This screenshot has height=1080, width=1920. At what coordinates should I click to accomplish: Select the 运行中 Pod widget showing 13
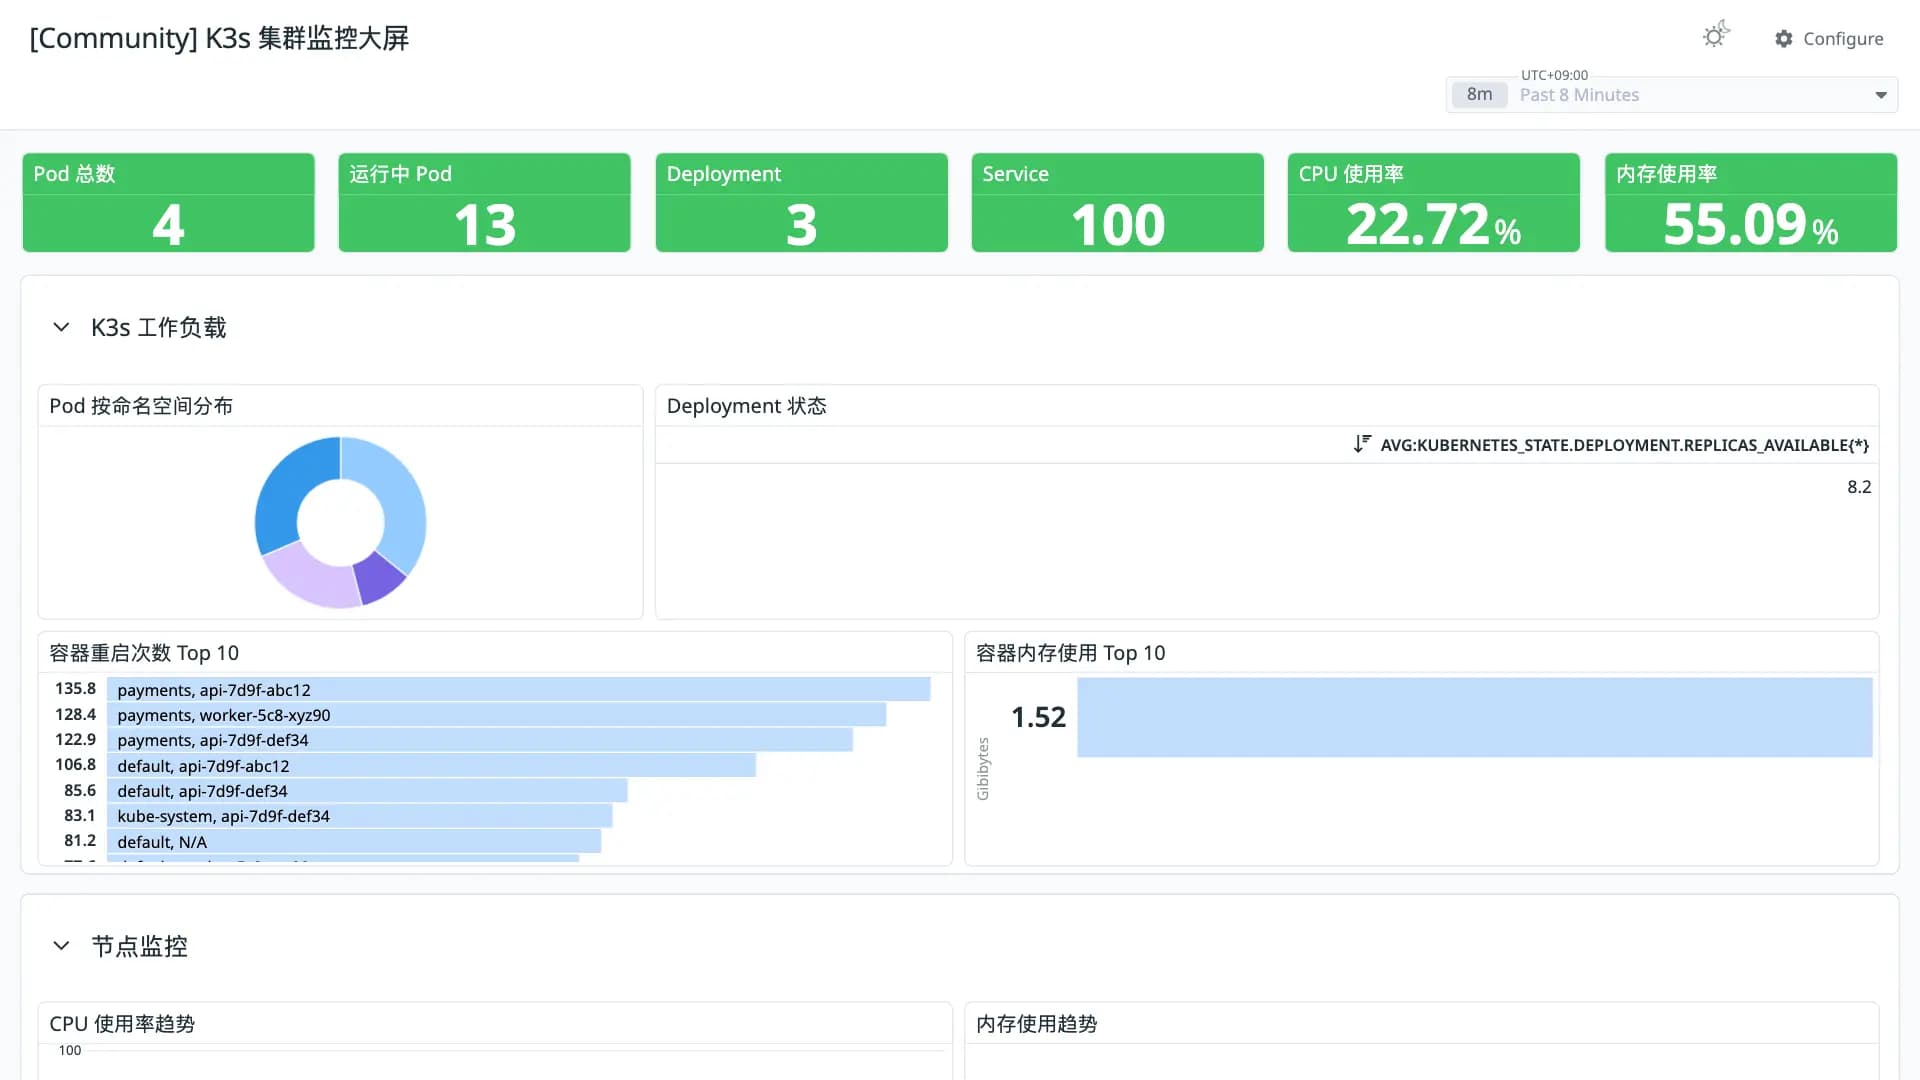click(484, 202)
